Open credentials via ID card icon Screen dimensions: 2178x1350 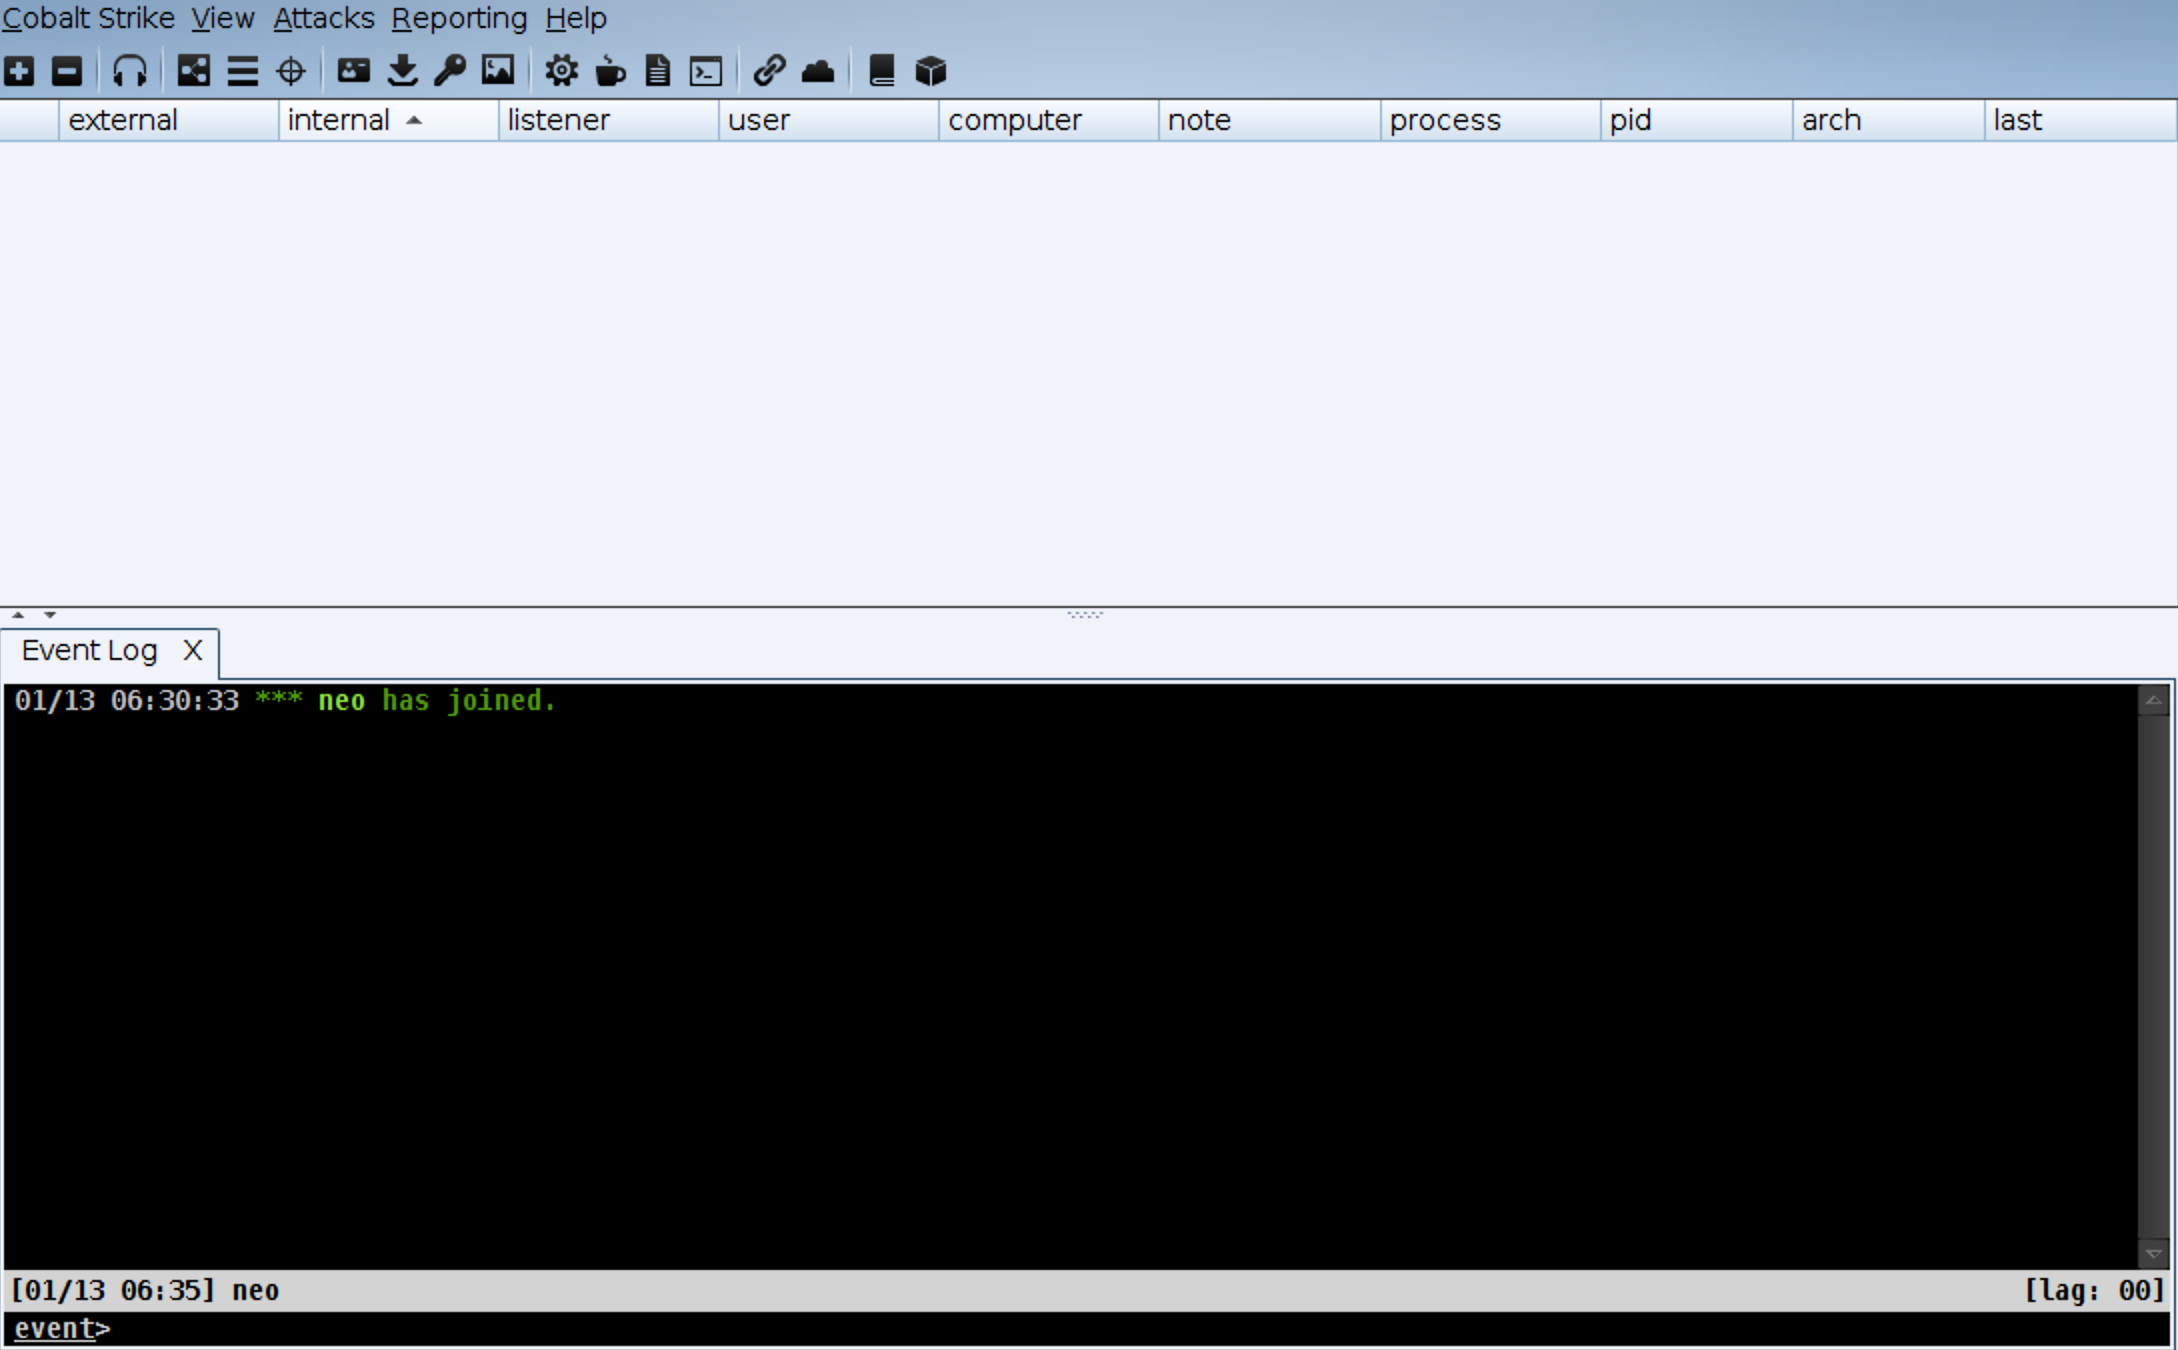click(353, 71)
